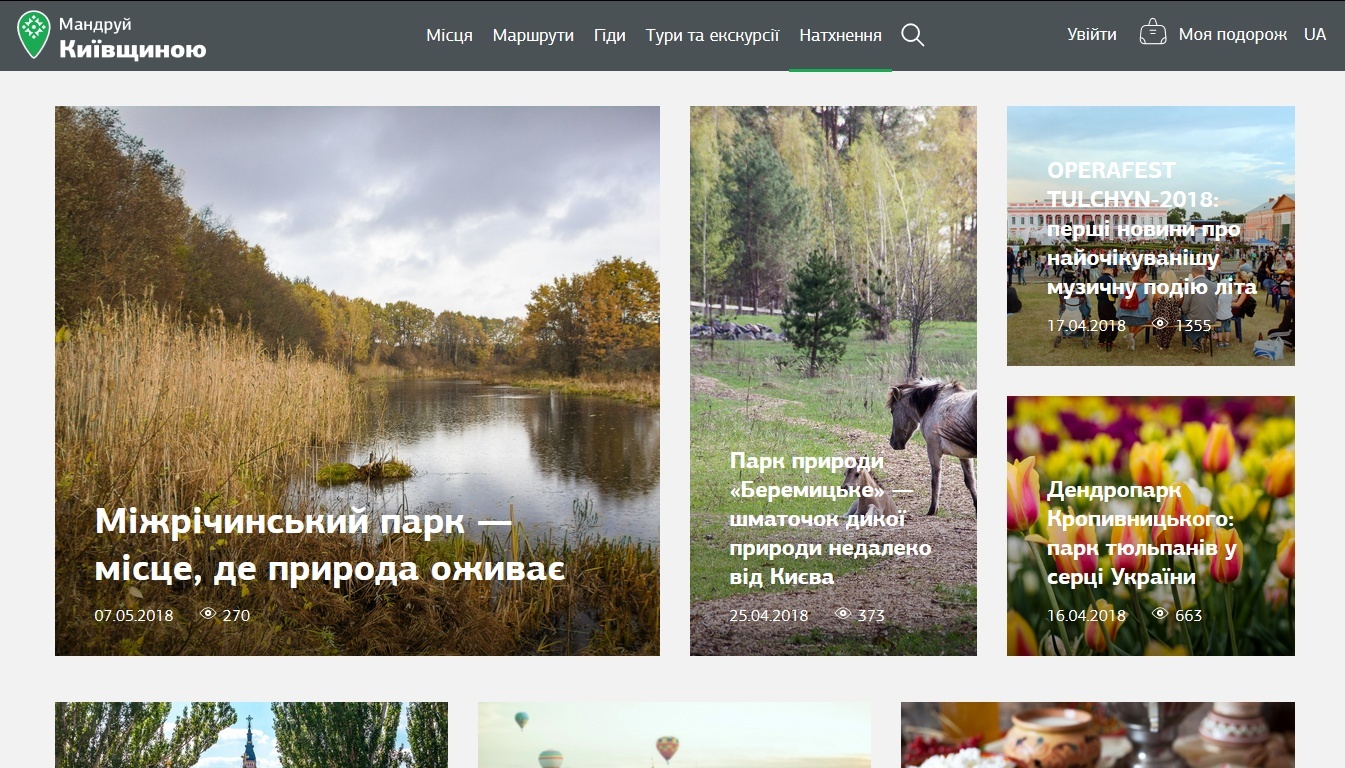Go to Гіди section
Screen dimensions: 1345x768
610,35
